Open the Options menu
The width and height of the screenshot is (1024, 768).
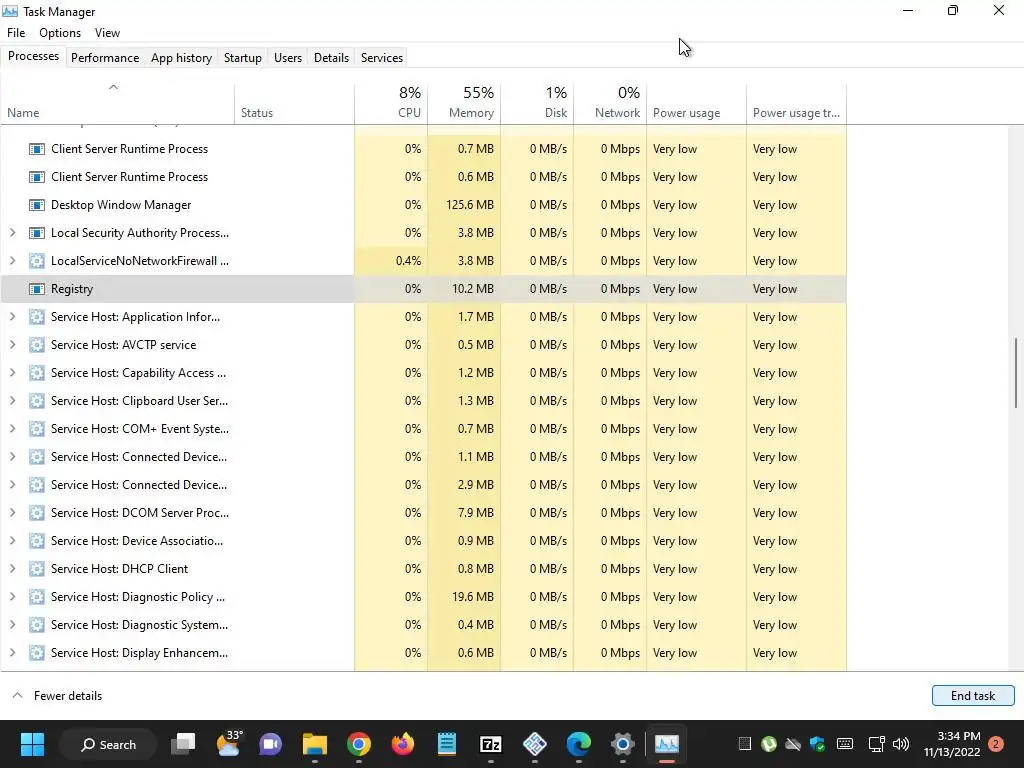[60, 33]
